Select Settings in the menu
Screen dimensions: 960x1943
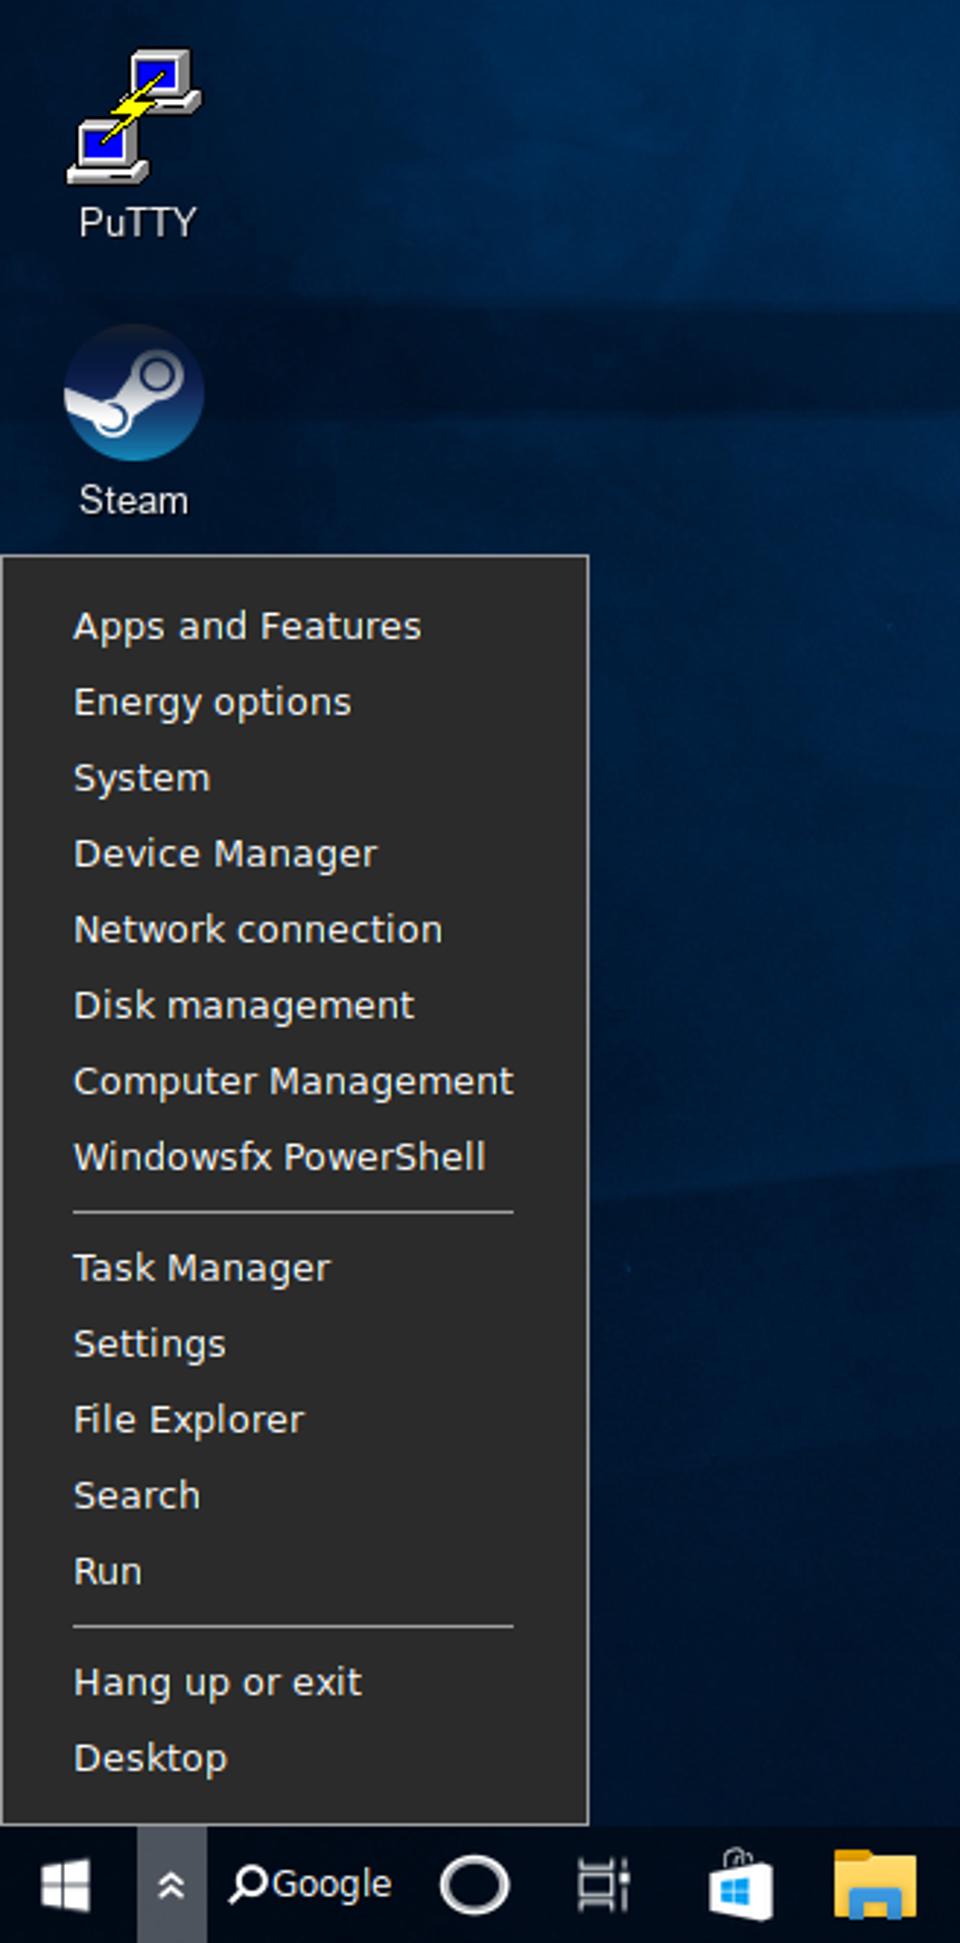click(x=148, y=1344)
